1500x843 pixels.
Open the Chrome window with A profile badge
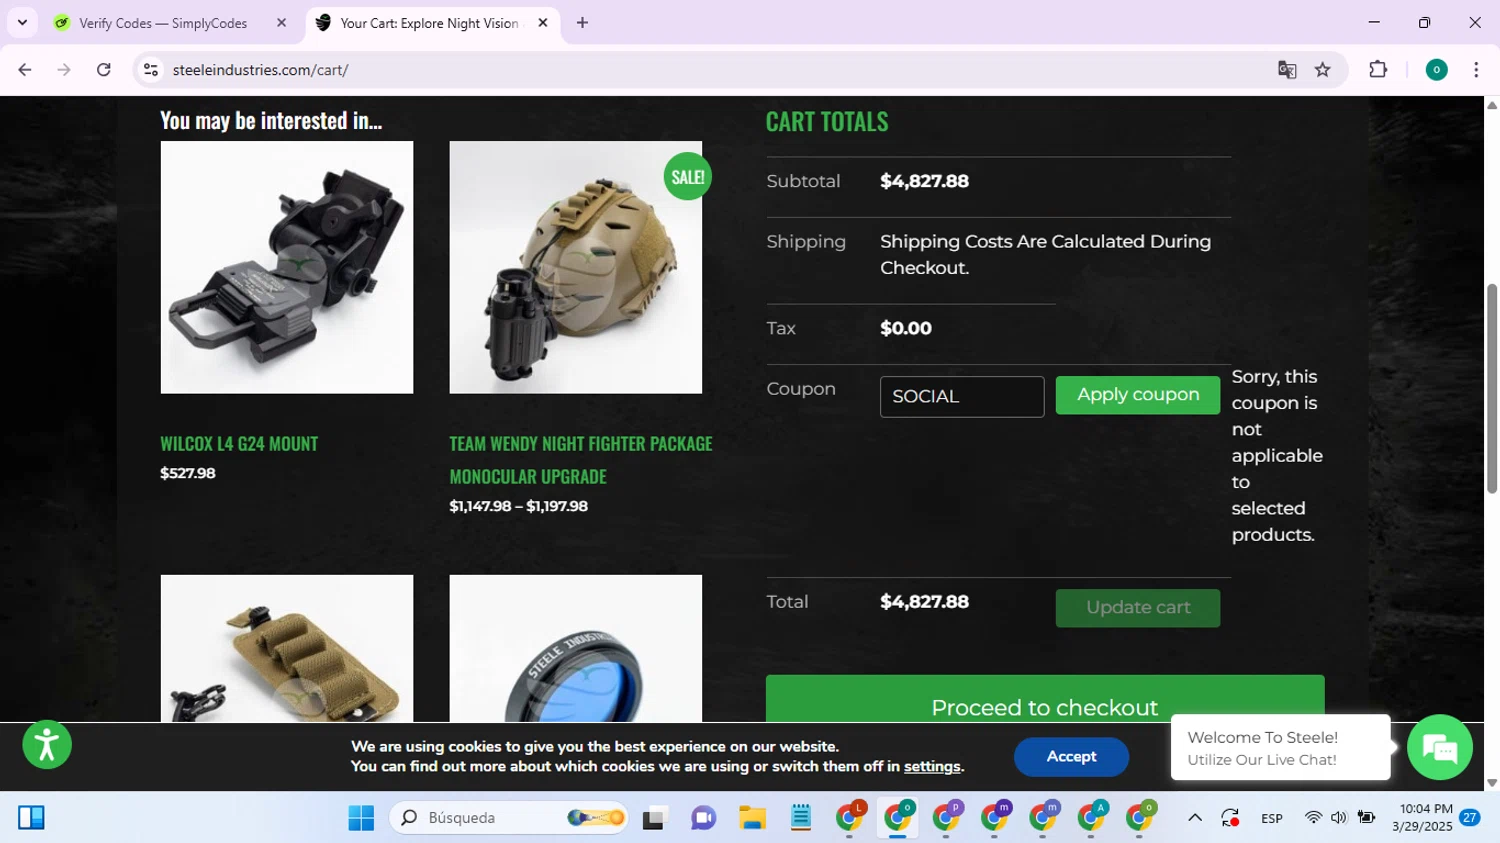[1091, 818]
